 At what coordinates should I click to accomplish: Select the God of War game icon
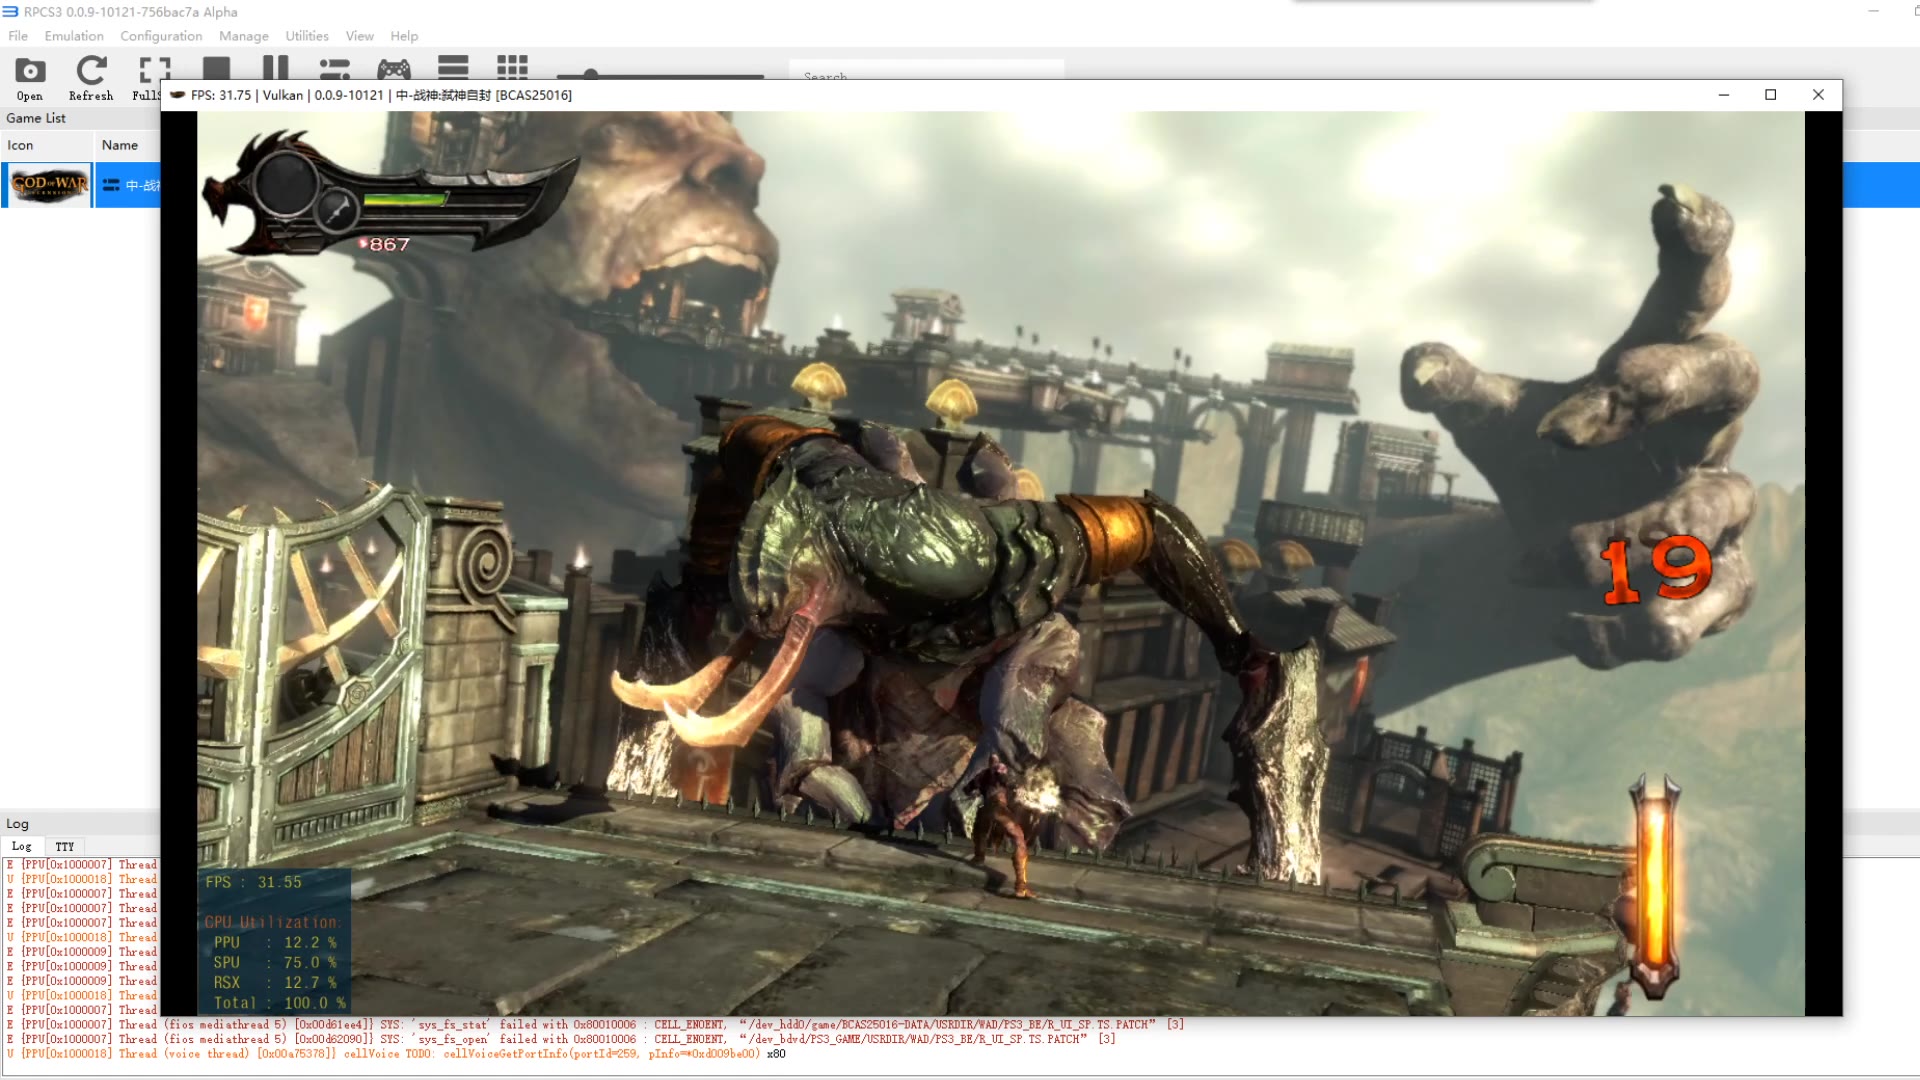(49, 185)
